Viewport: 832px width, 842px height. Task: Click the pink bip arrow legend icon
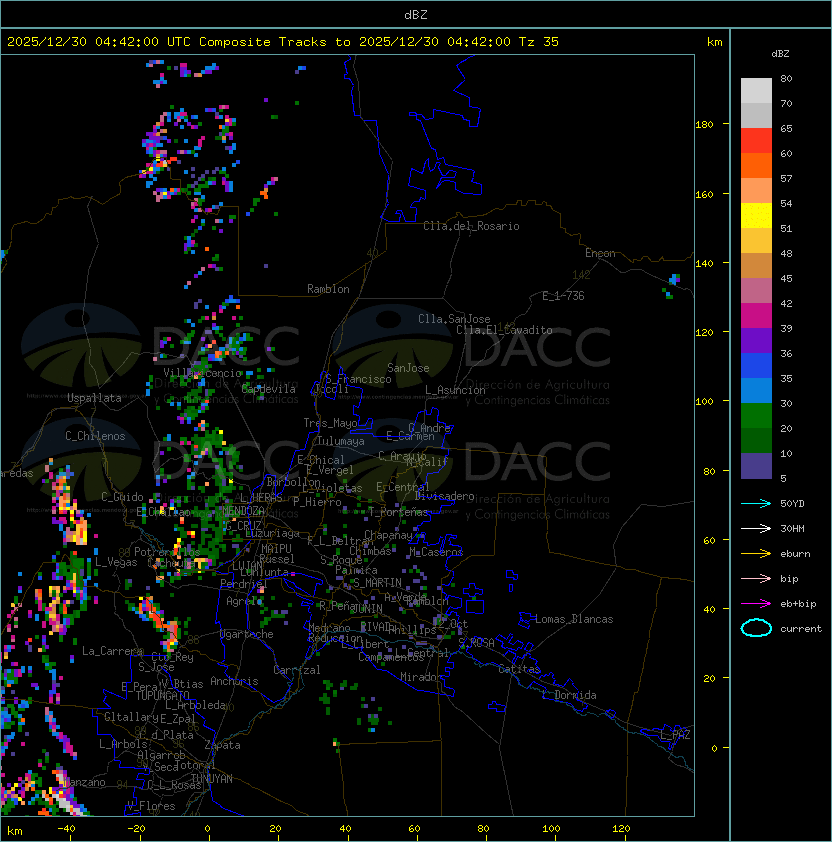click(756, 578)
